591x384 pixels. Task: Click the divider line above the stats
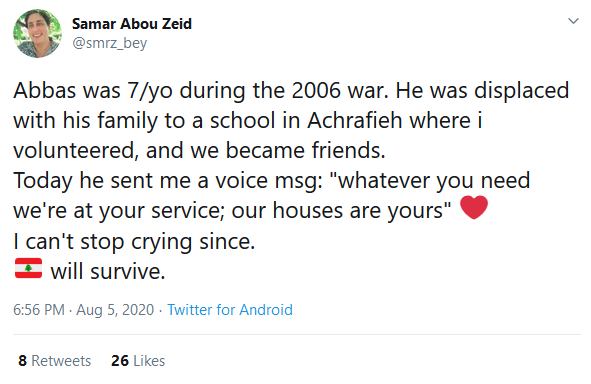pyautogui.click(x=297, y=334)
